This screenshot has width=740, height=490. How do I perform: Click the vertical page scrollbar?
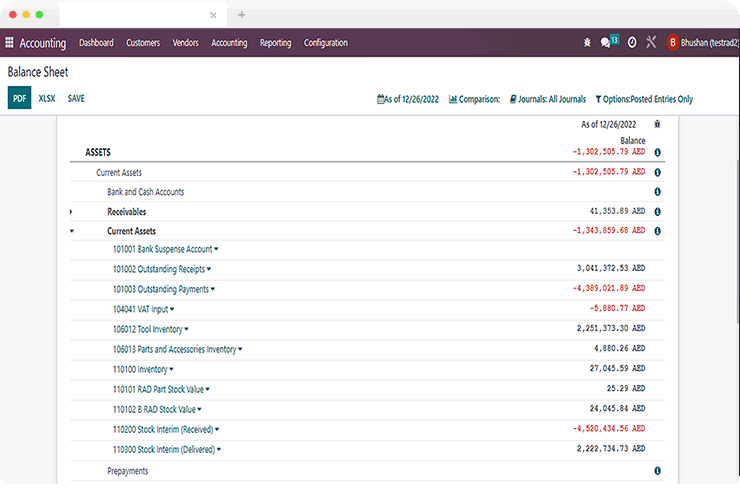(737, 242)
